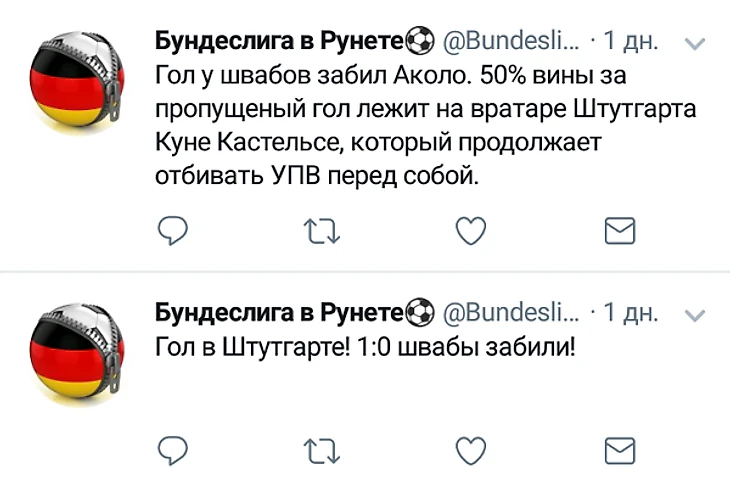This screenshot has width=730, height=487.
Task: Open Бундеслига в Рунете profile from first tweet
Action: (280, 42)
